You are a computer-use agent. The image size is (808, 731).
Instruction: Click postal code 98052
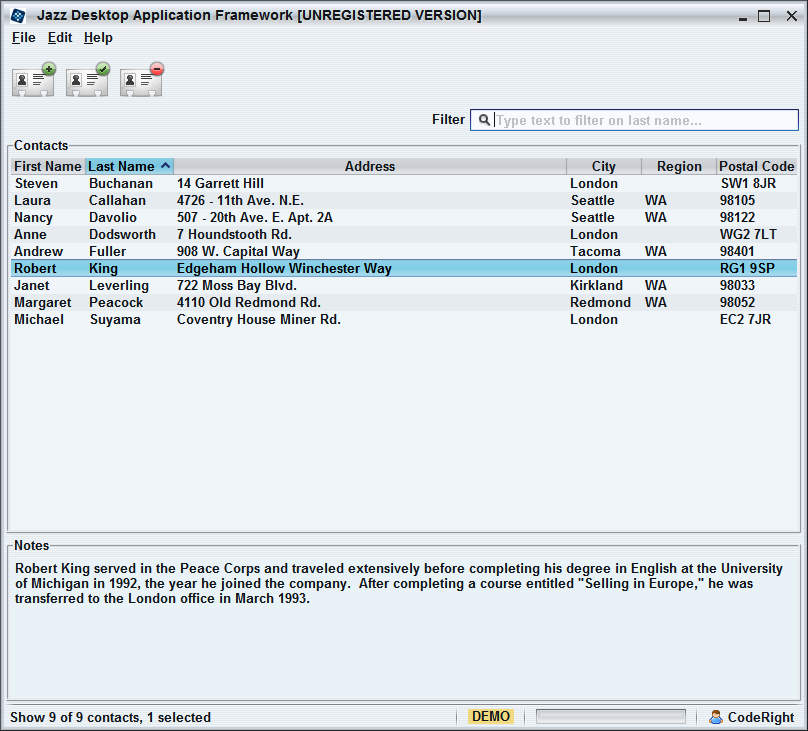pyautogui.click(x=737, y=302)
